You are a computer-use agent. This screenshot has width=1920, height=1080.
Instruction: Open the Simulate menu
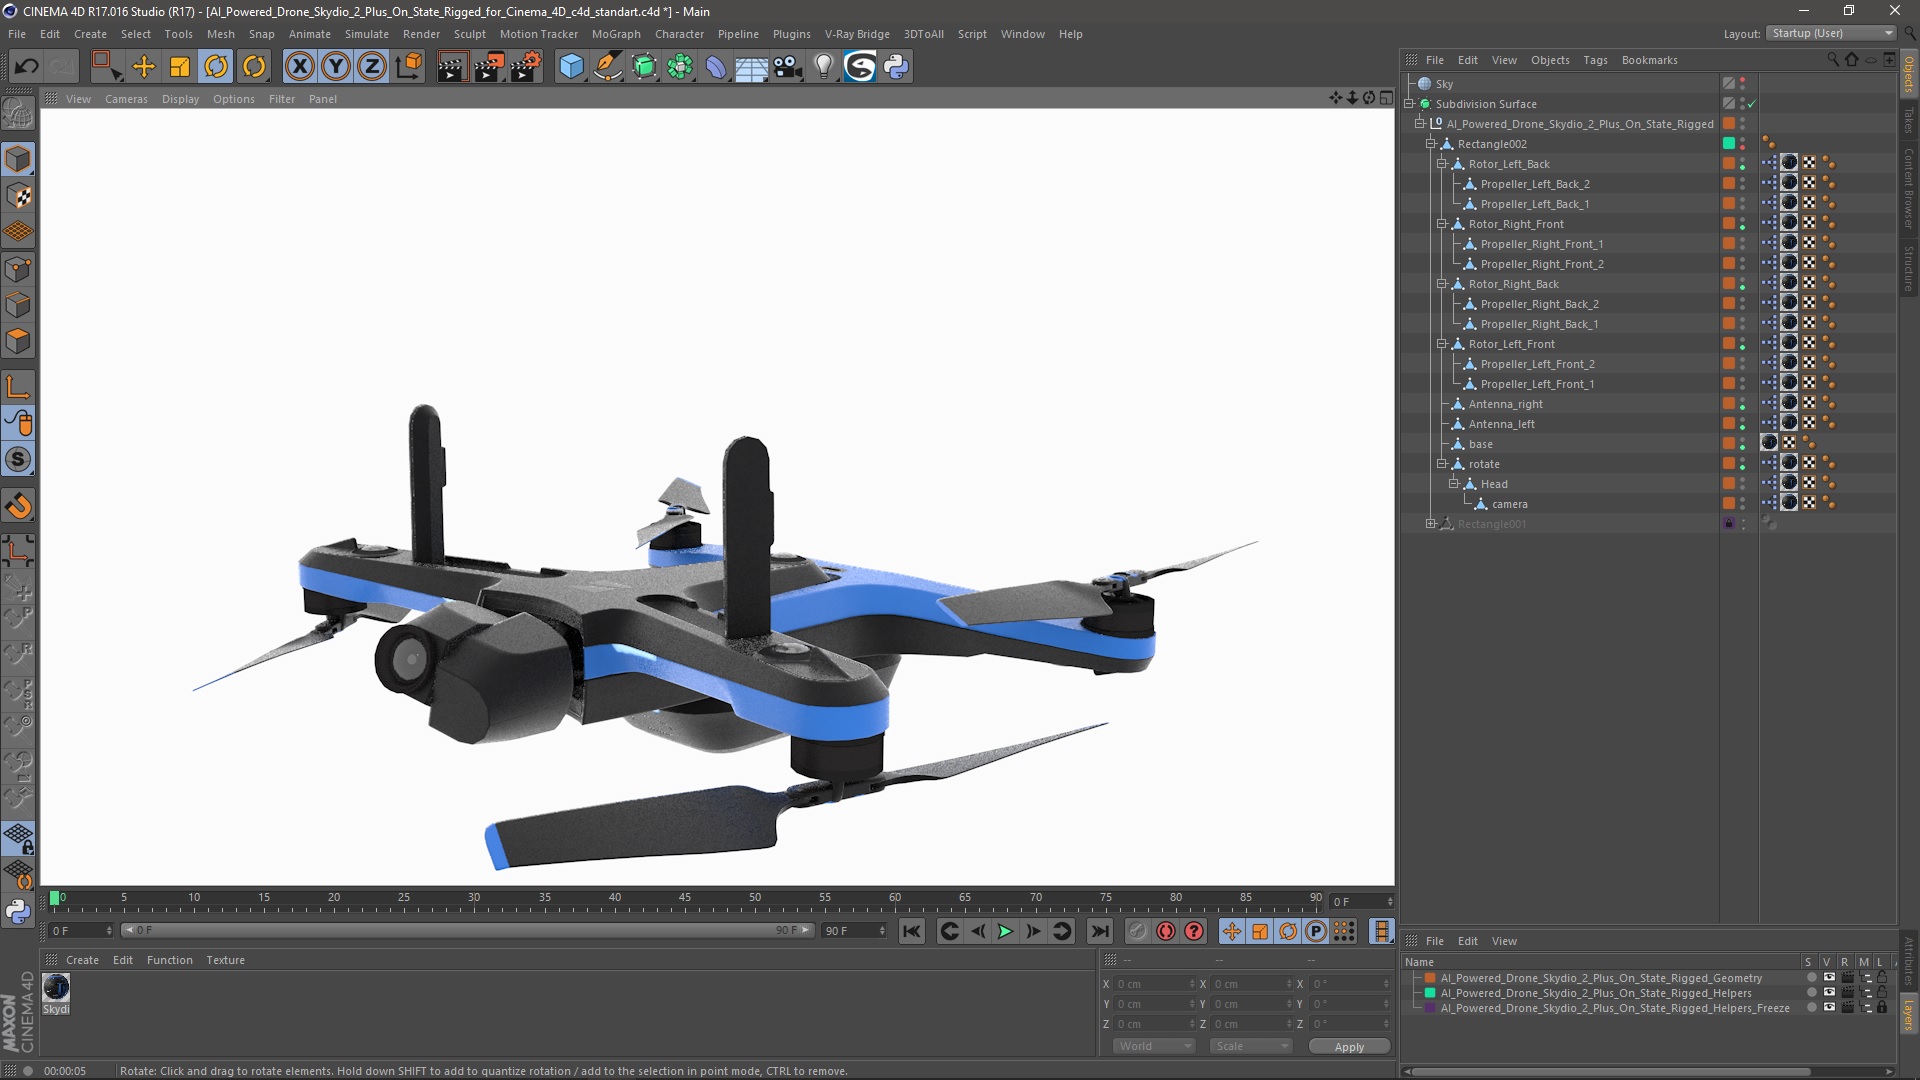[x=367, y=34]
